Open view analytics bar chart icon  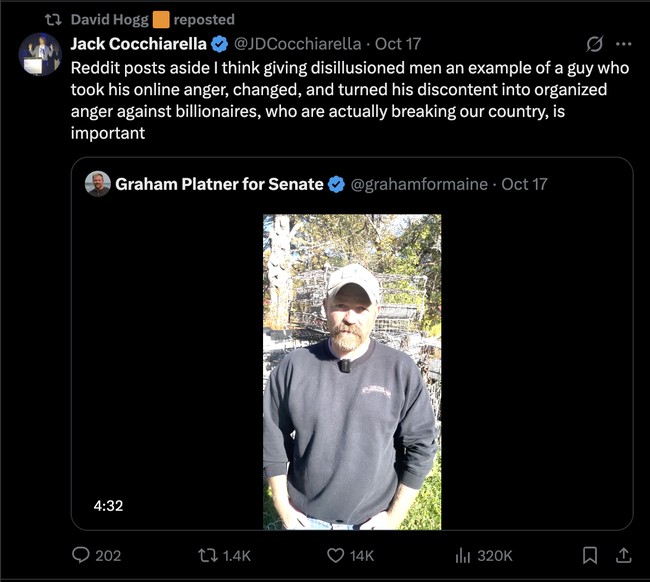click(463, 555)
